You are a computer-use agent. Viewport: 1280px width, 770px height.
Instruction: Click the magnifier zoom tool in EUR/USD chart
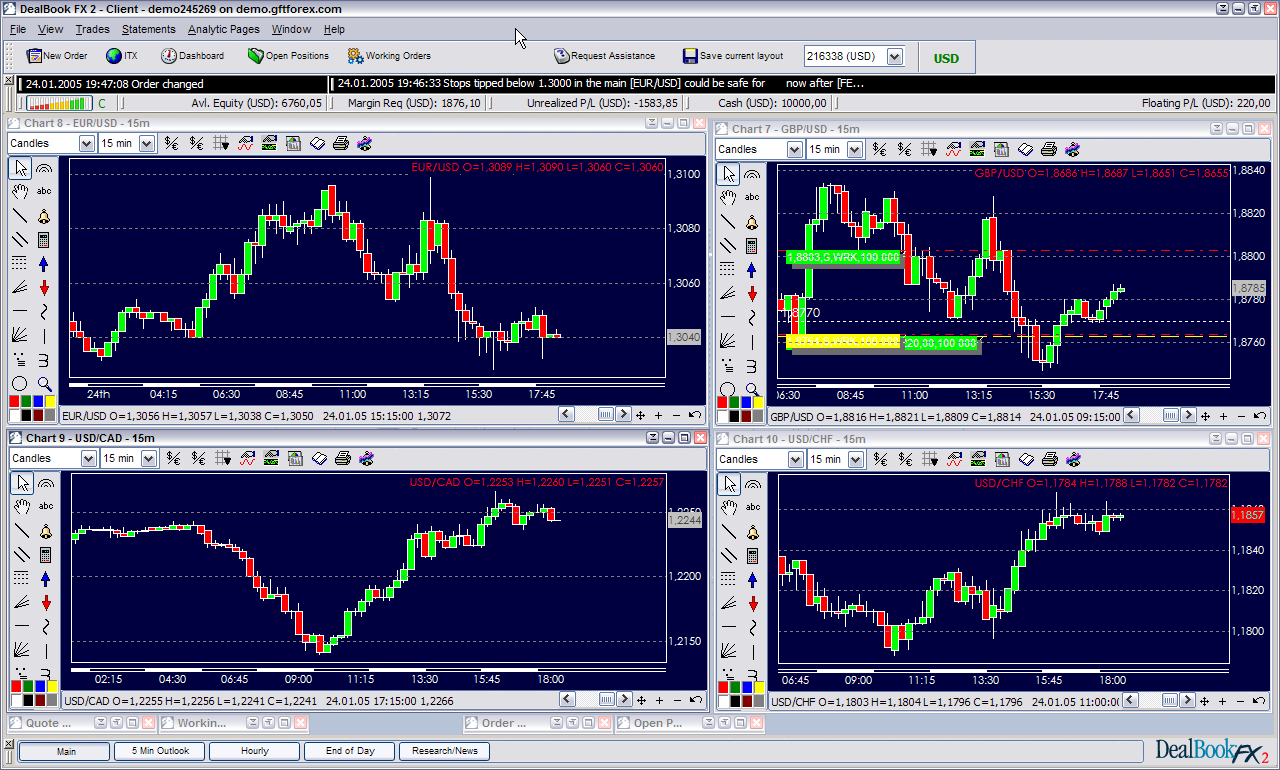pyautogui.click(x=44, y=384)
